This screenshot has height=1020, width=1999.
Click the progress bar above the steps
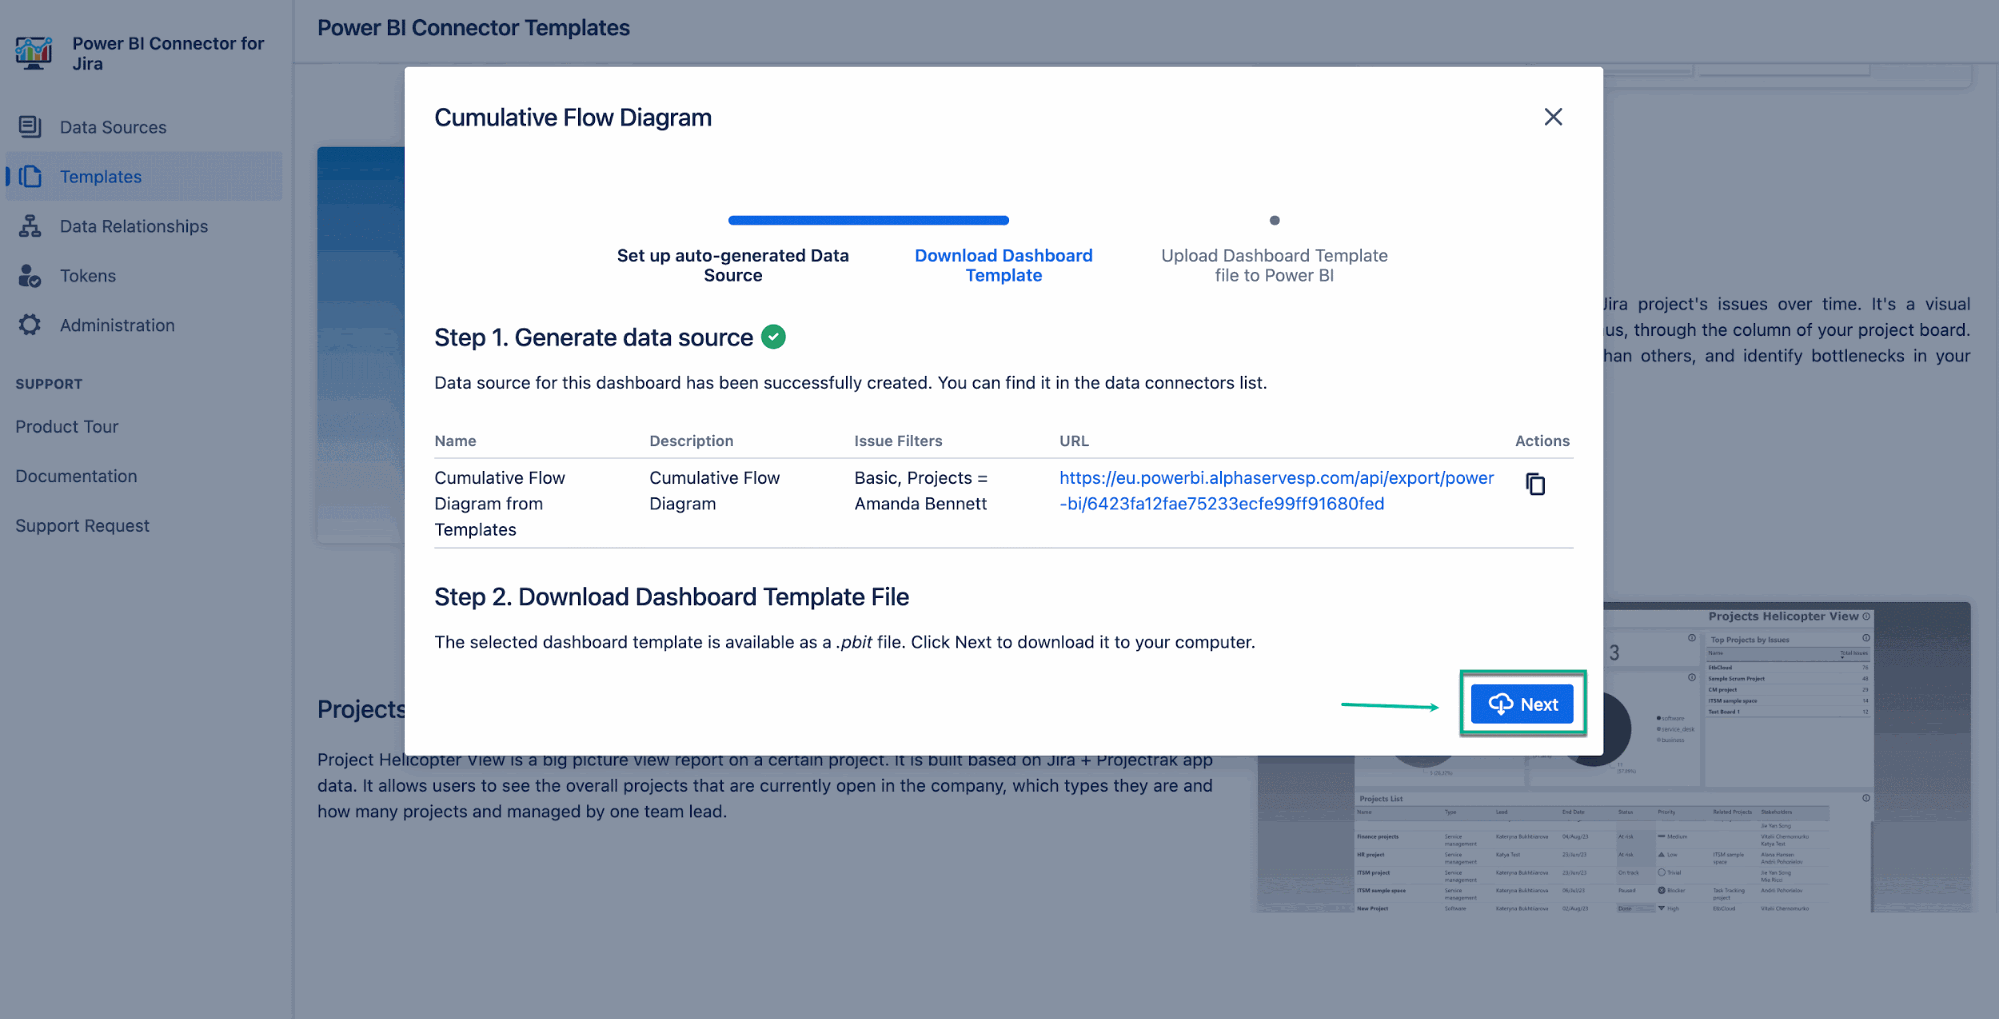pyautogui.click(x=868, y=220)
